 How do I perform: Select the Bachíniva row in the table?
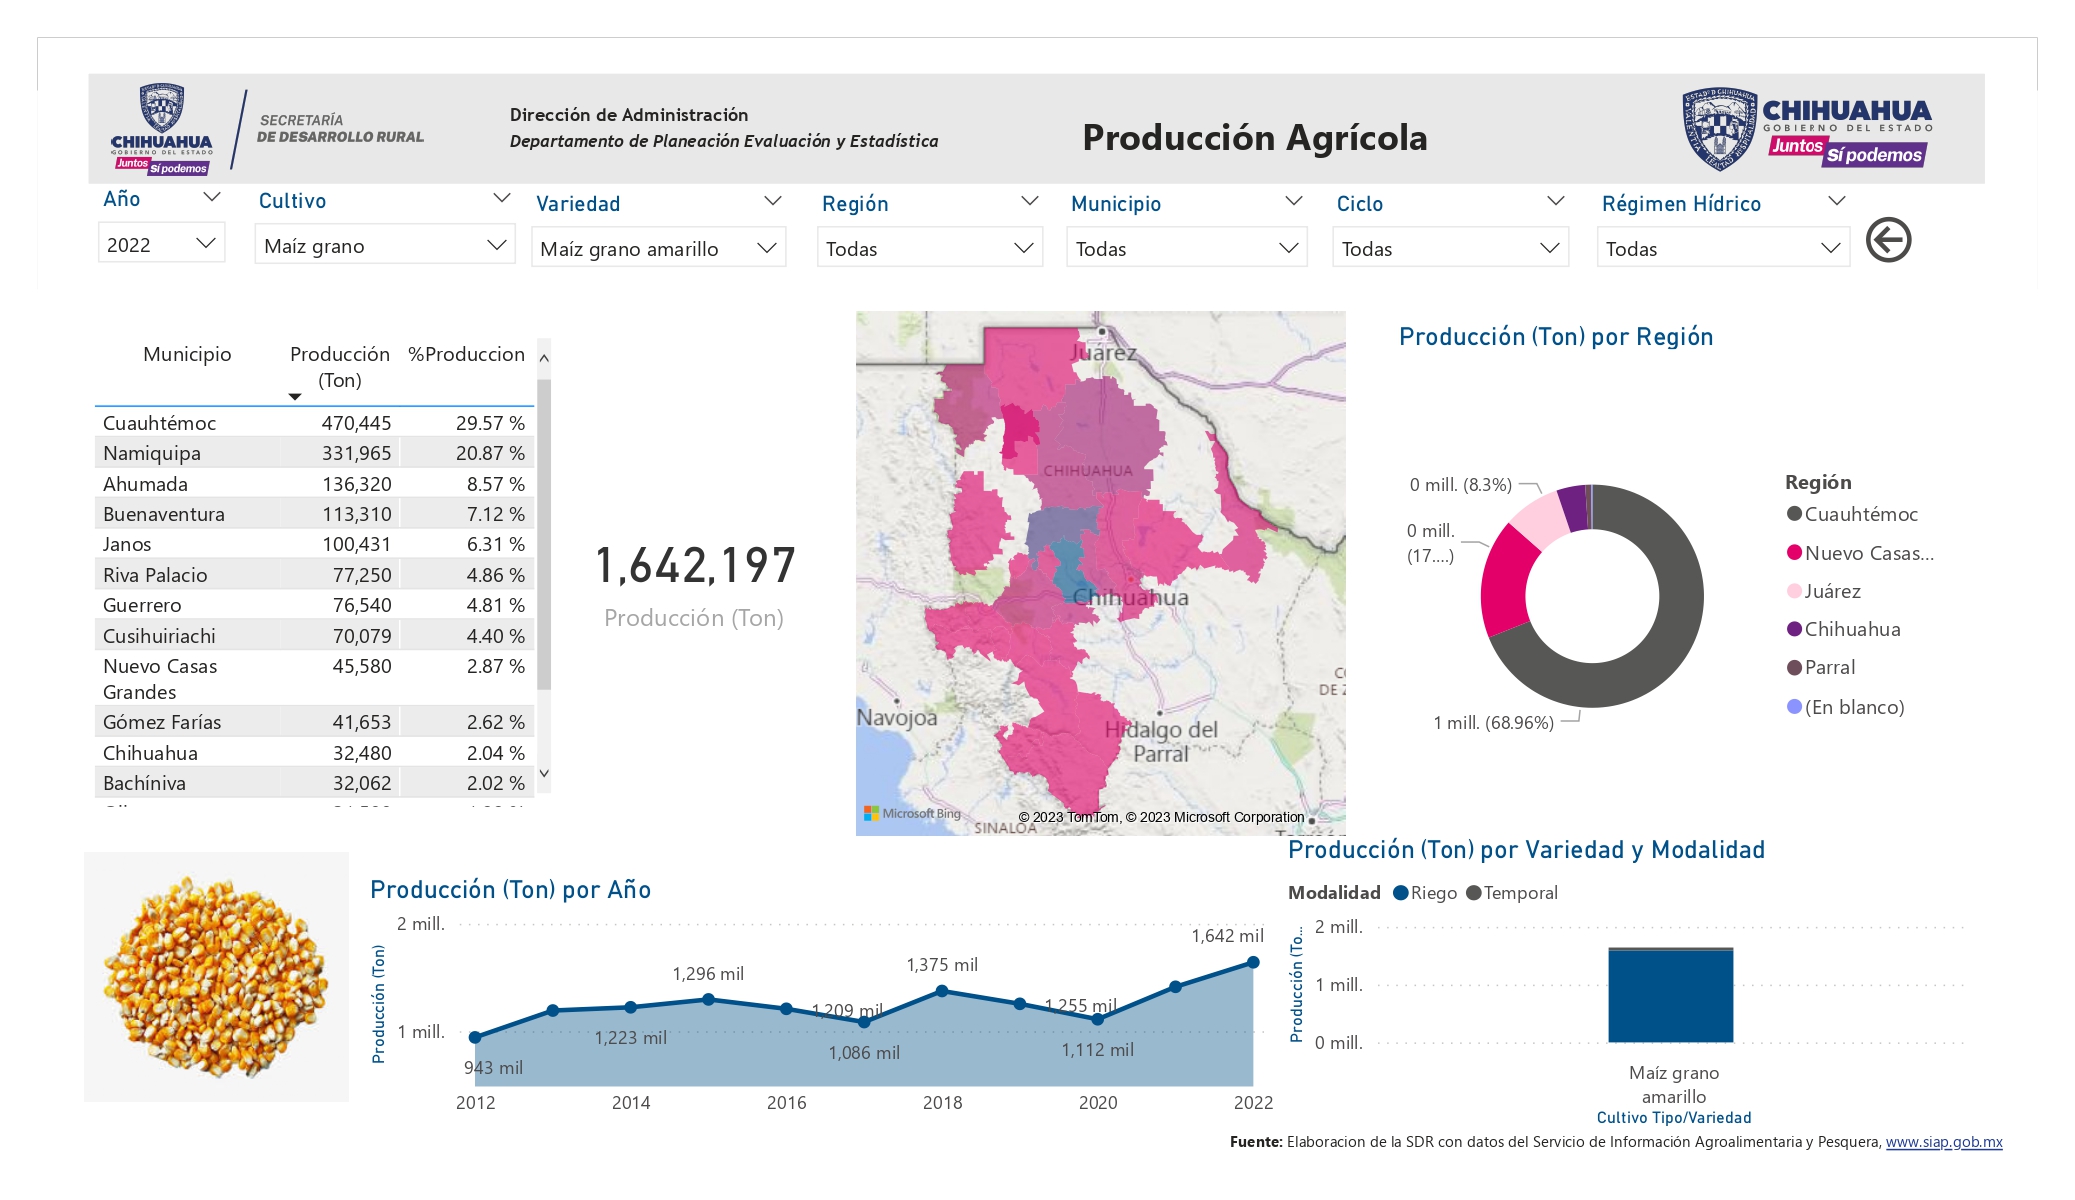[315, 783]
